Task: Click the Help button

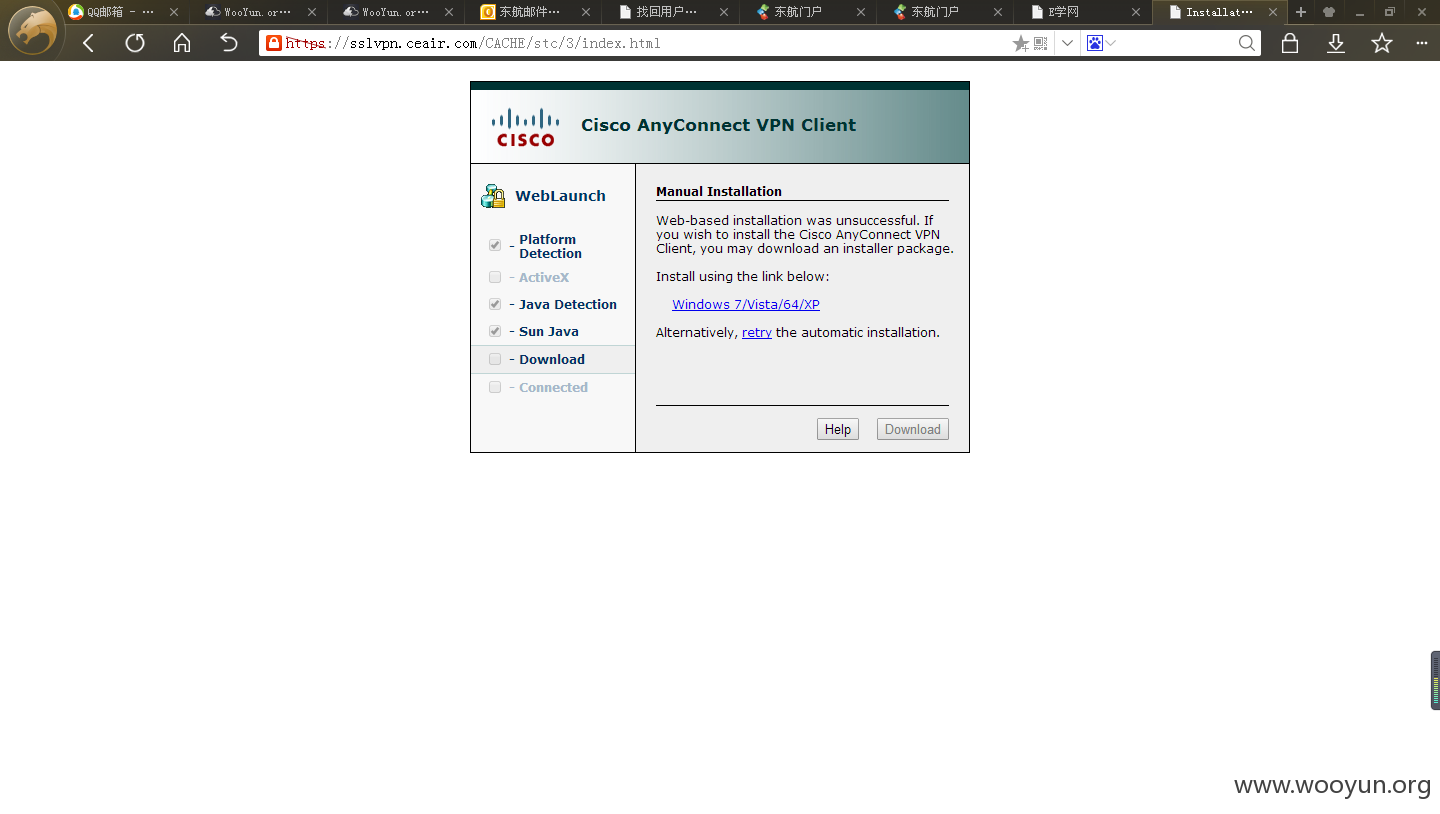Action: [x=838, y=429]
